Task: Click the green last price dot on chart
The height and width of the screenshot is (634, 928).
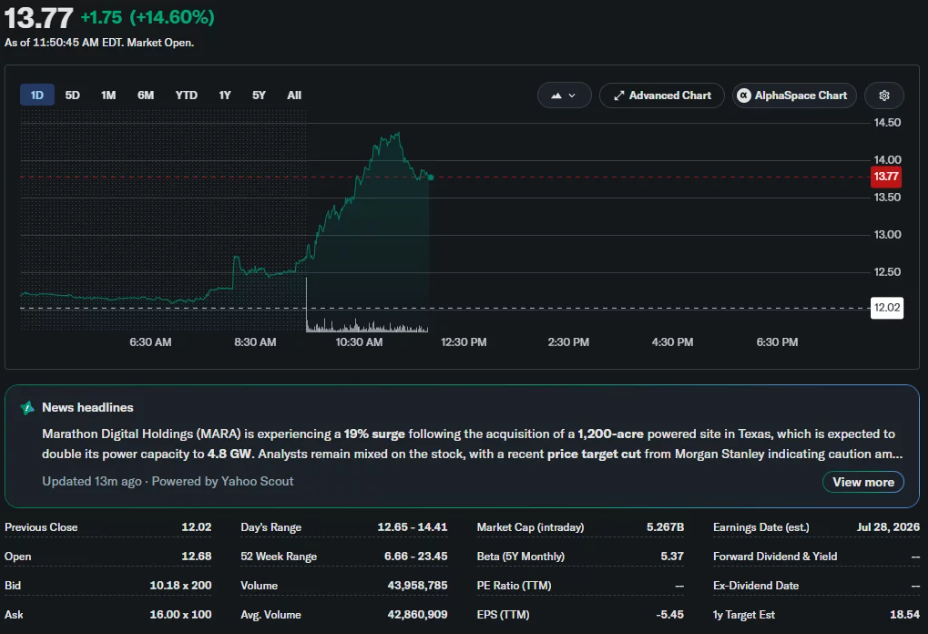Action: (x=430, y=177)
